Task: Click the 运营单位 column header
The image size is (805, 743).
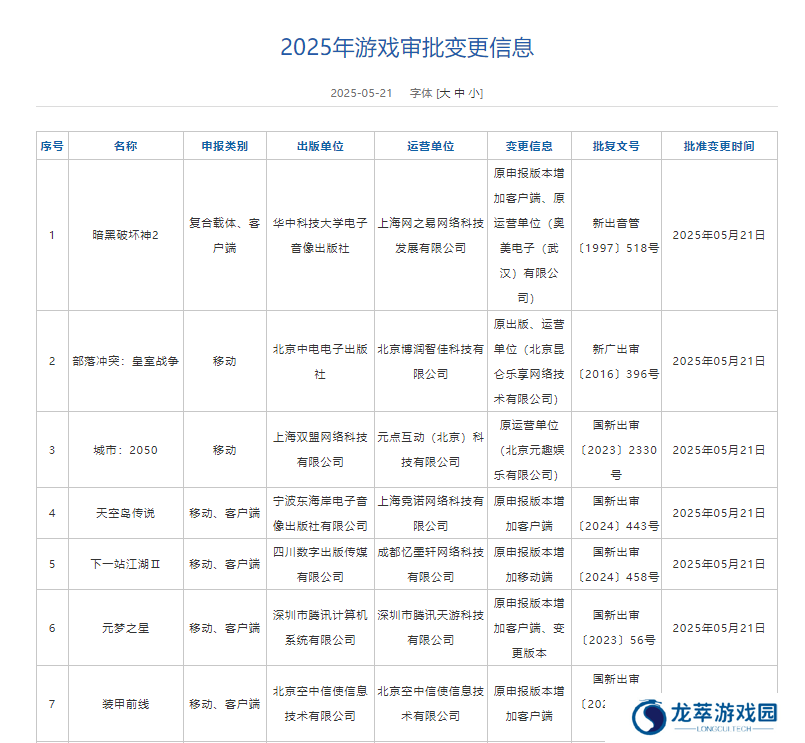Action: click(x=431, y=146)
